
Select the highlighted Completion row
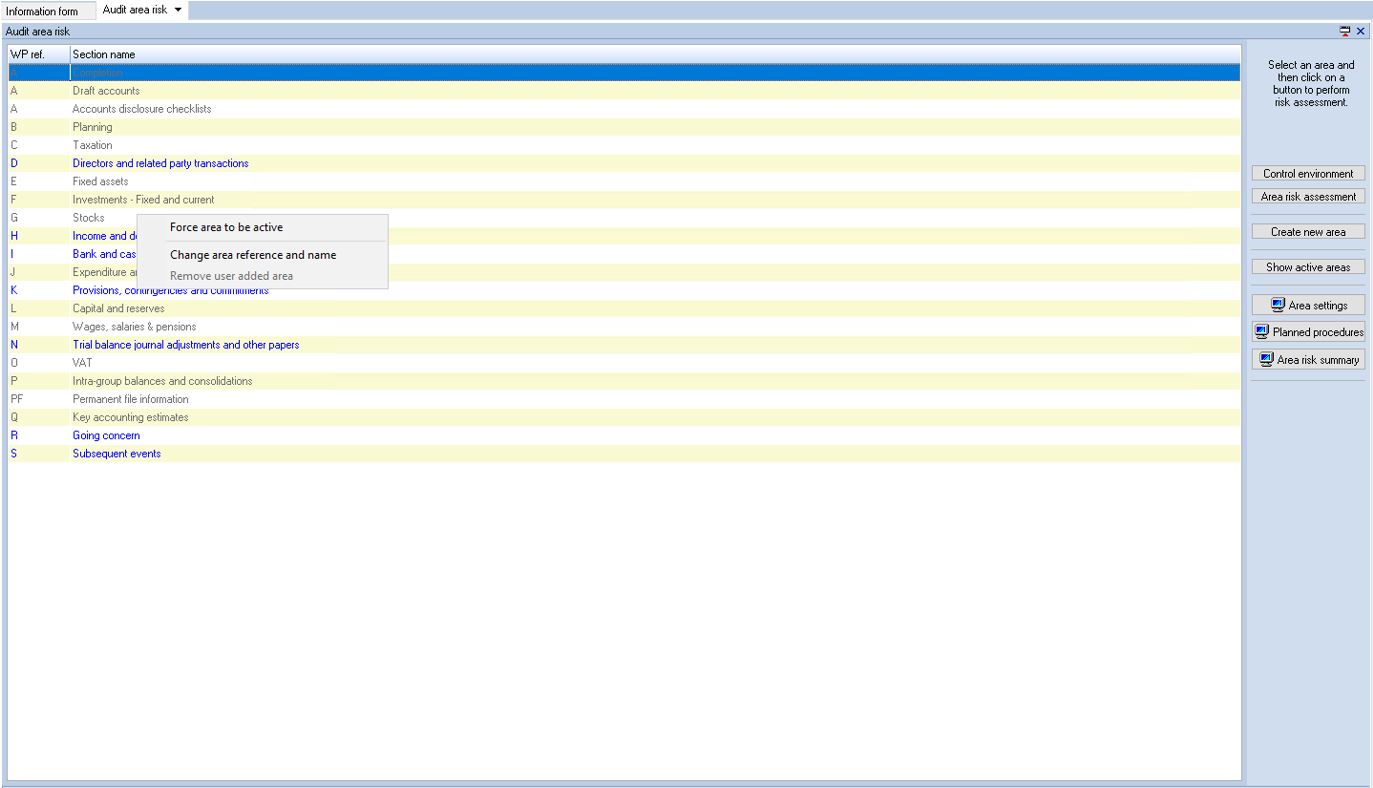(624, 73)
